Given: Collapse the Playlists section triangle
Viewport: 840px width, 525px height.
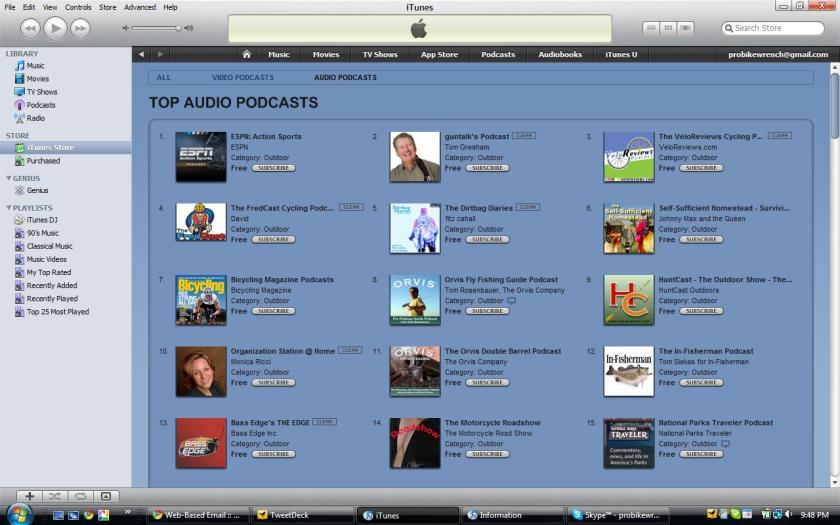Looking at the screenshot, I should (x=9, y=207).
